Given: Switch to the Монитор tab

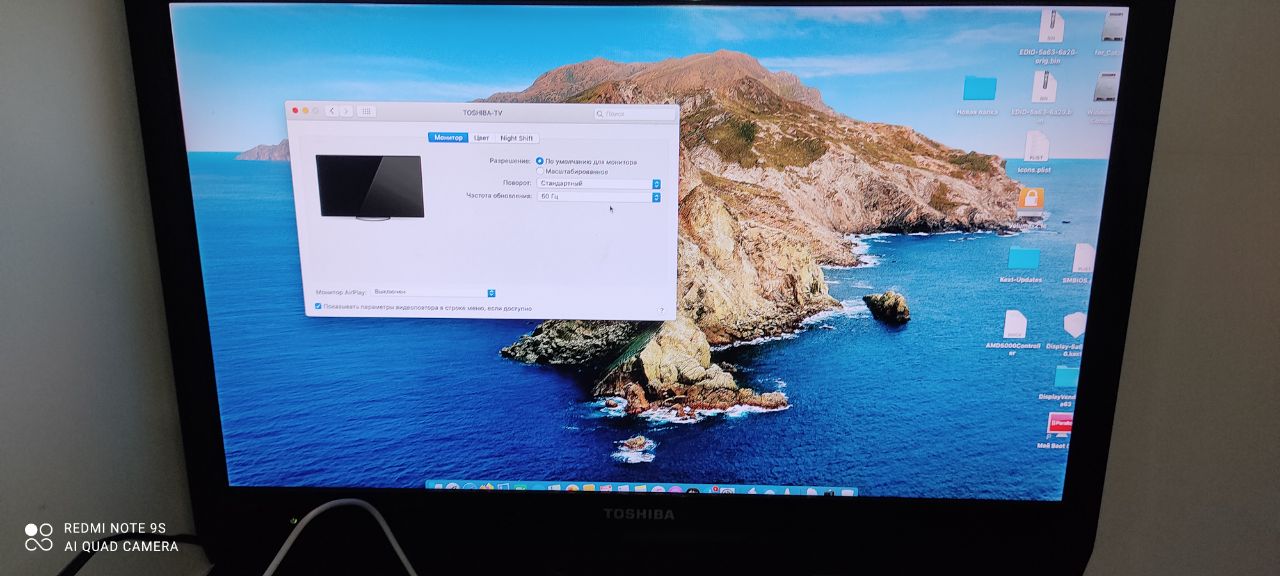Looking at the screenshot, I should click(x=448, y=137).
